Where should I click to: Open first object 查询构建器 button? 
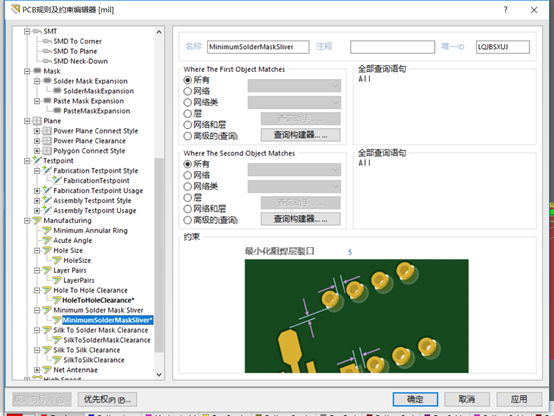(301, 135)
